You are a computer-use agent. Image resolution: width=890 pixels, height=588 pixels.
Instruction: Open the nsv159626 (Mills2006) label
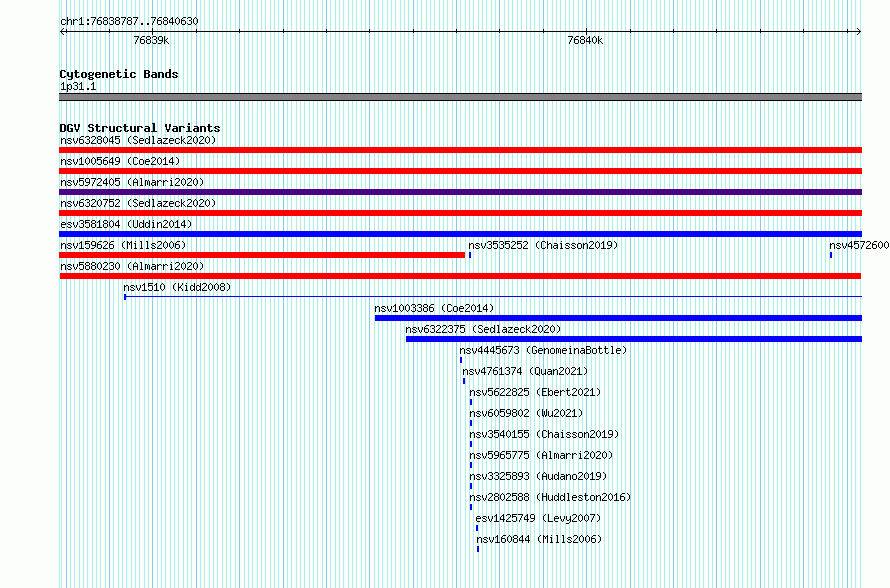123,245
